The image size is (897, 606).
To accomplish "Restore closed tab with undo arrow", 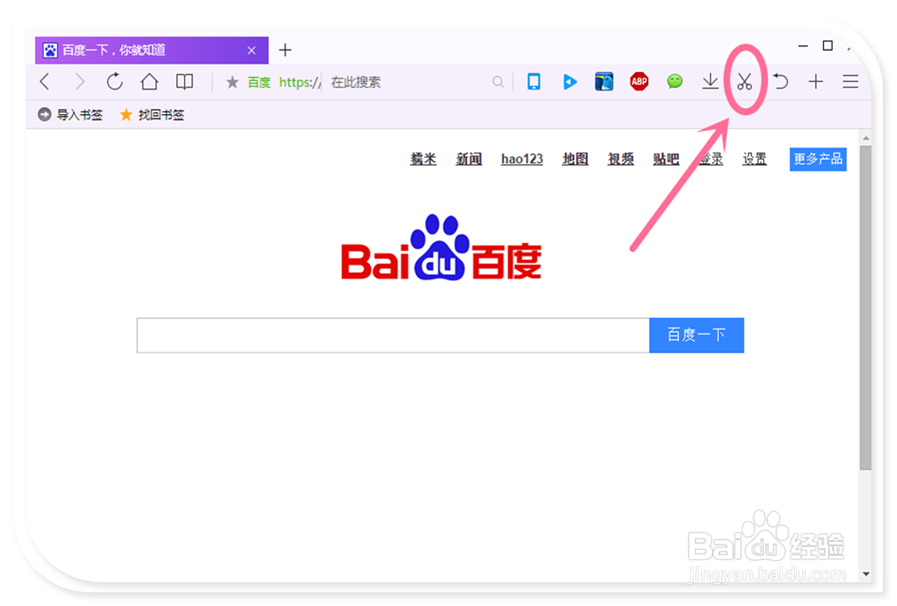I will (781, 82).
